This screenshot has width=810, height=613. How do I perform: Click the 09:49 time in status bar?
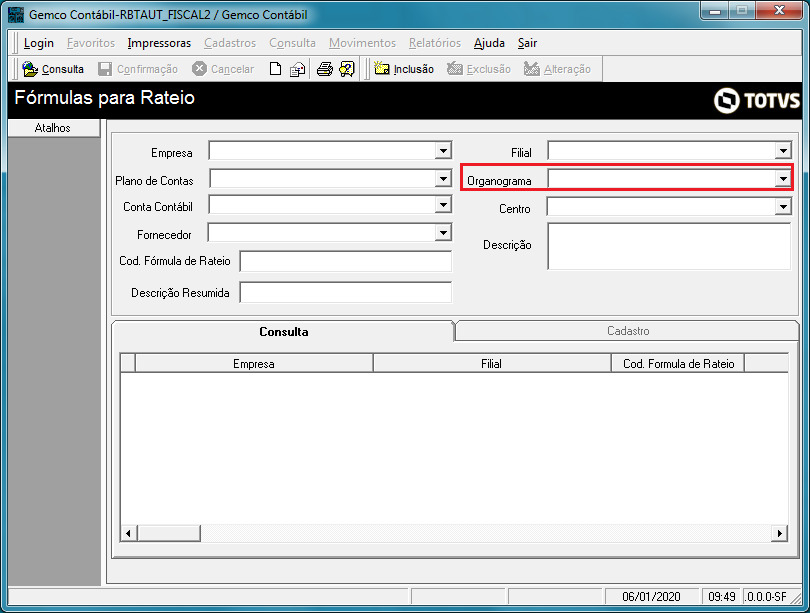pyautogui.click(x=722, y=596)
